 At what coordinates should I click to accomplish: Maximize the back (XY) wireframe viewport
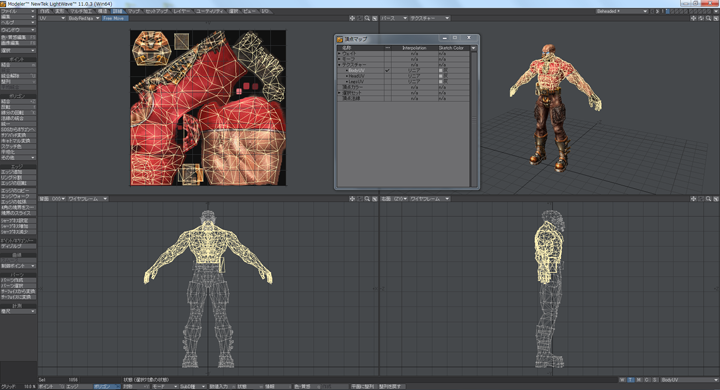(375, 199)
